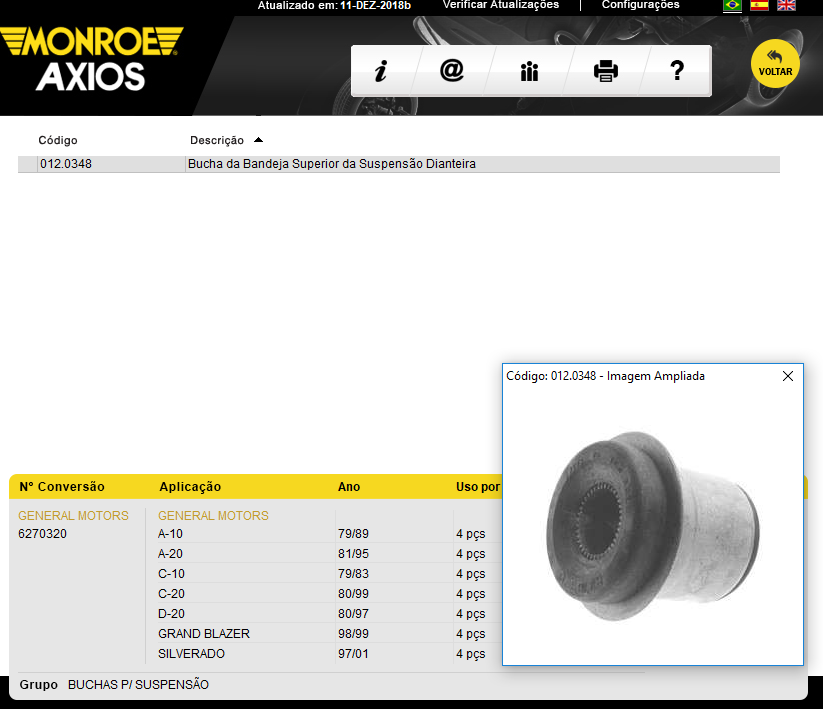The height and width of the screenshot is (709, 823).
Task: Switch language to Spanish via Spain flag
Action: pos(760,5)
